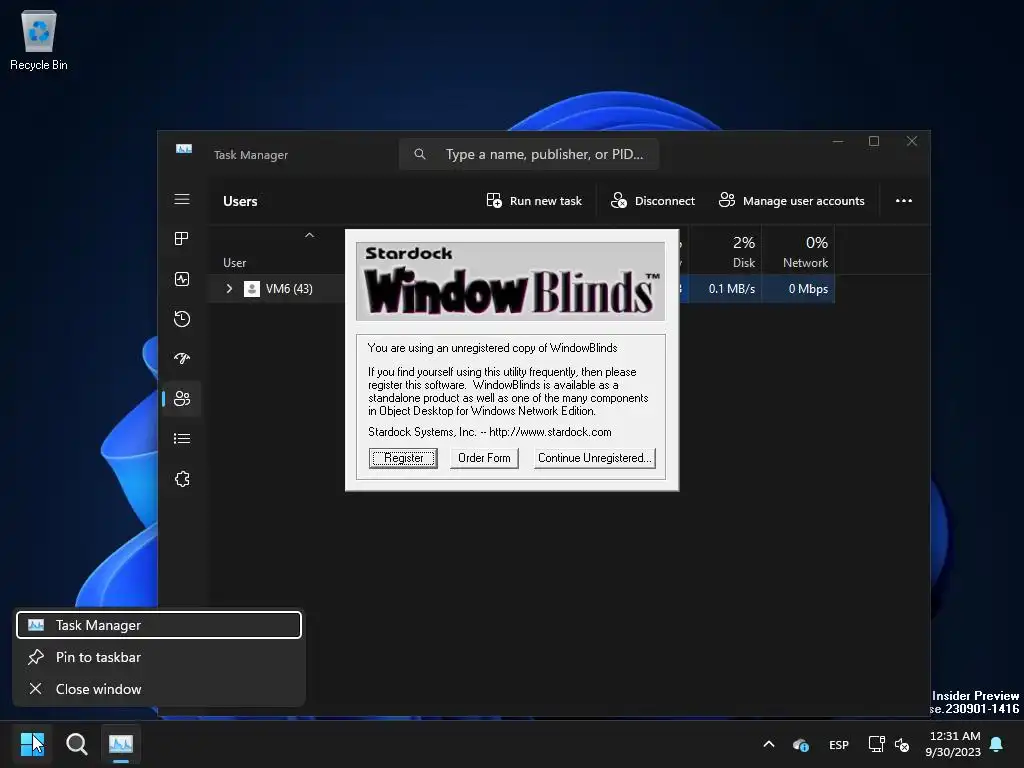This screenshot has height=768, width=1024.
Task: Open the notification bell icon
Action: coord(997,744)
